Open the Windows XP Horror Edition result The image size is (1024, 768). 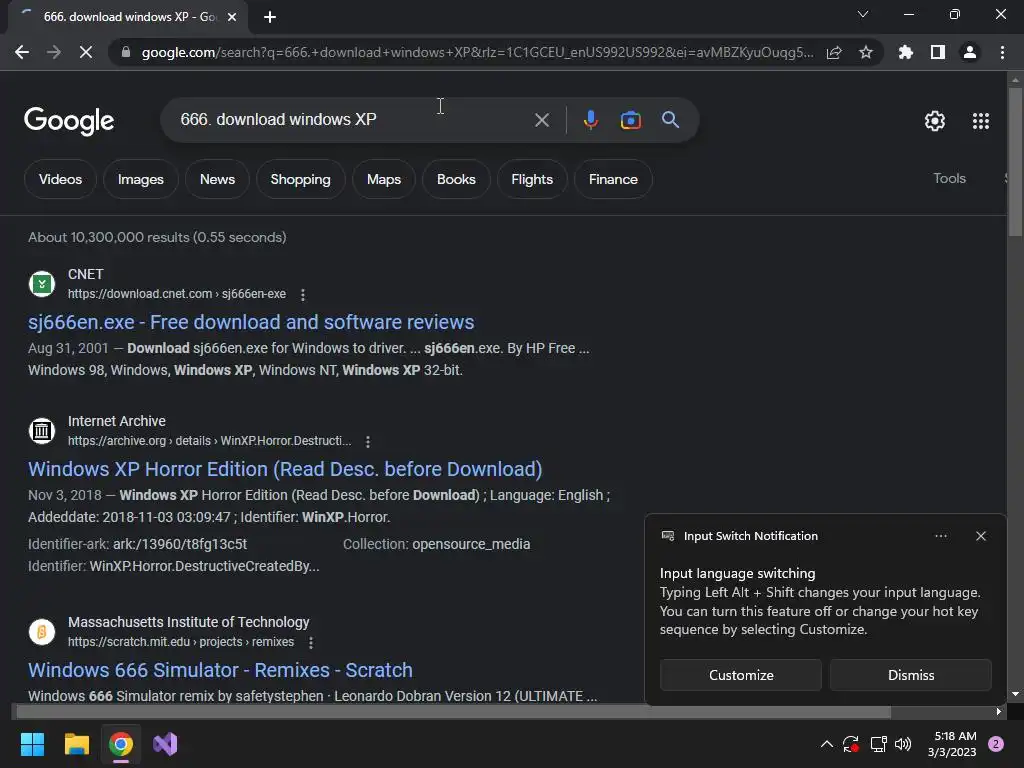(x=285, y=469)
